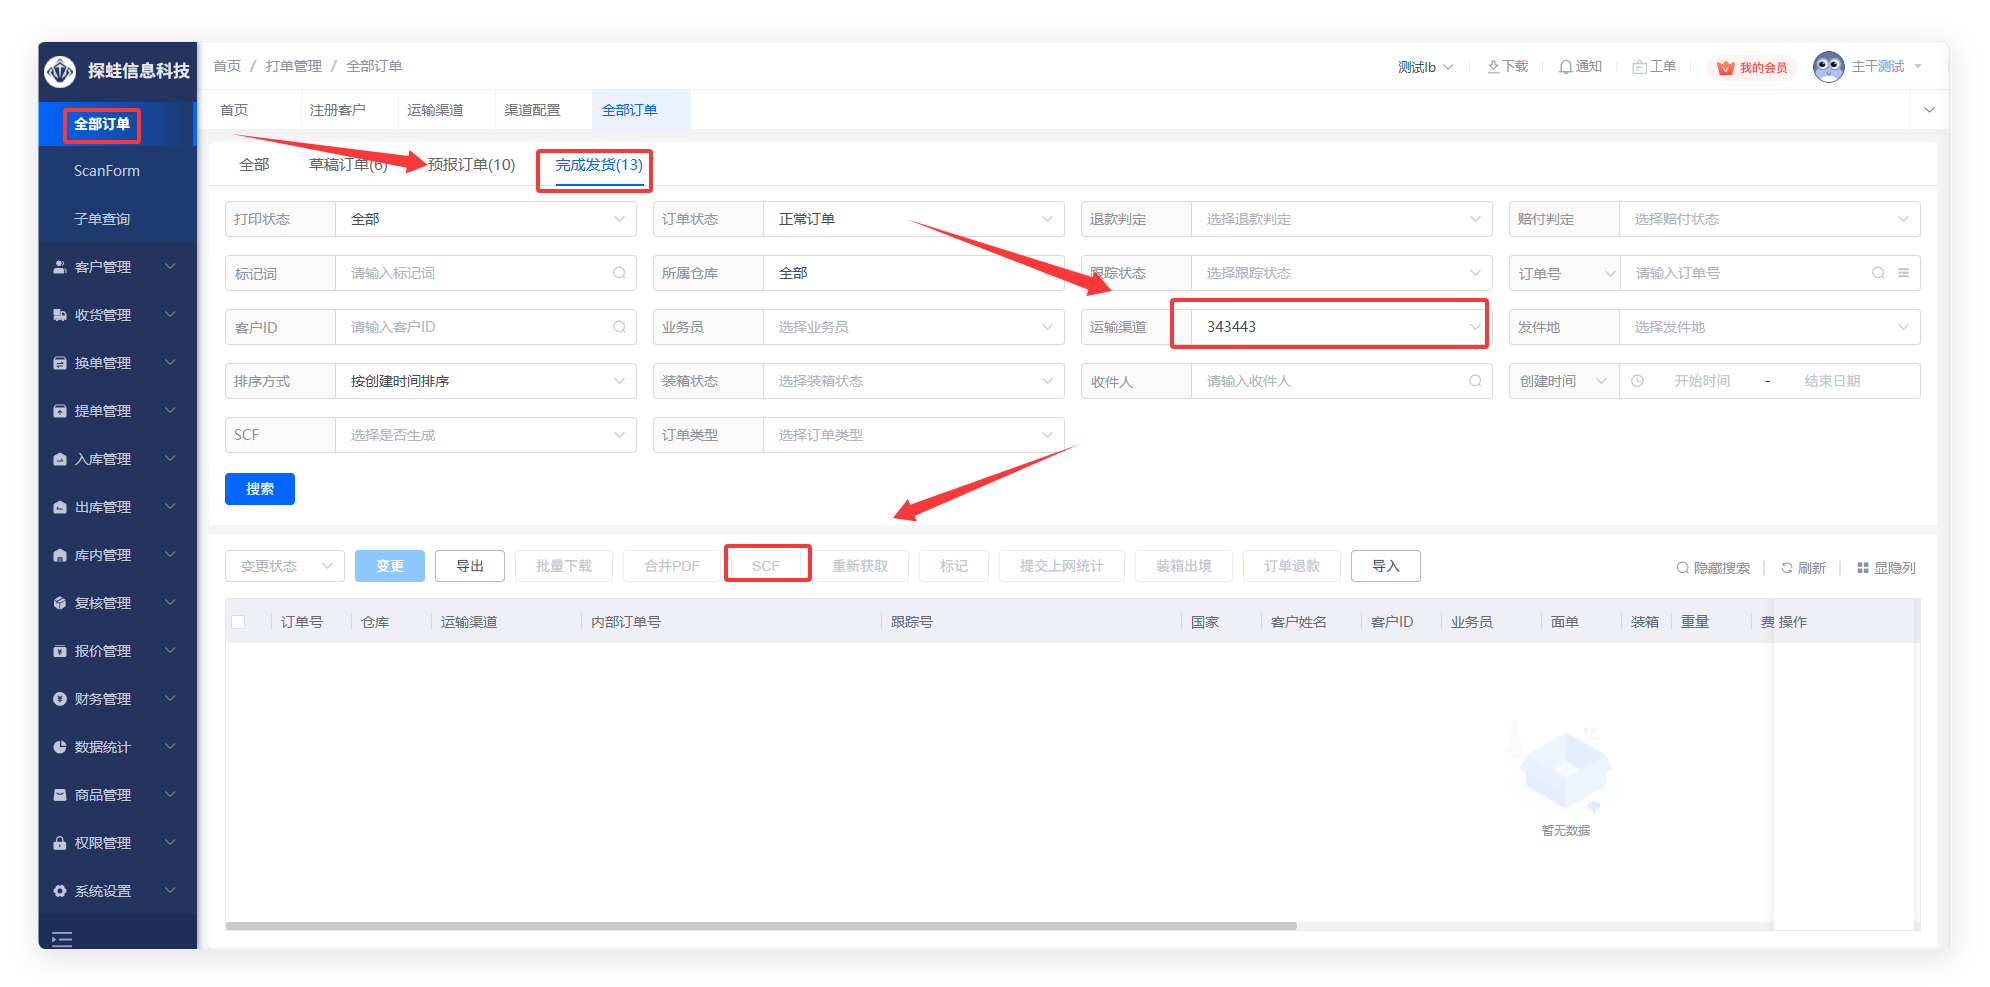Click the blue search button

pos(260,489)
